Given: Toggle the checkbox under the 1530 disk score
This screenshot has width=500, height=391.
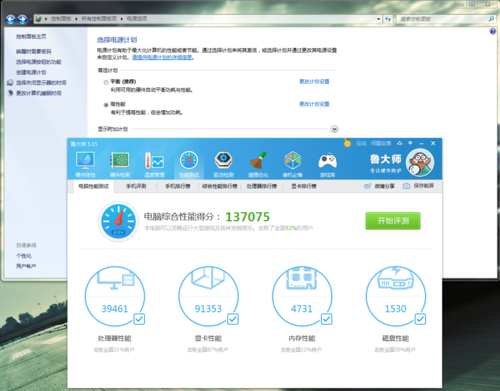Looking at the screenshot, I should [x=420, y=319].
